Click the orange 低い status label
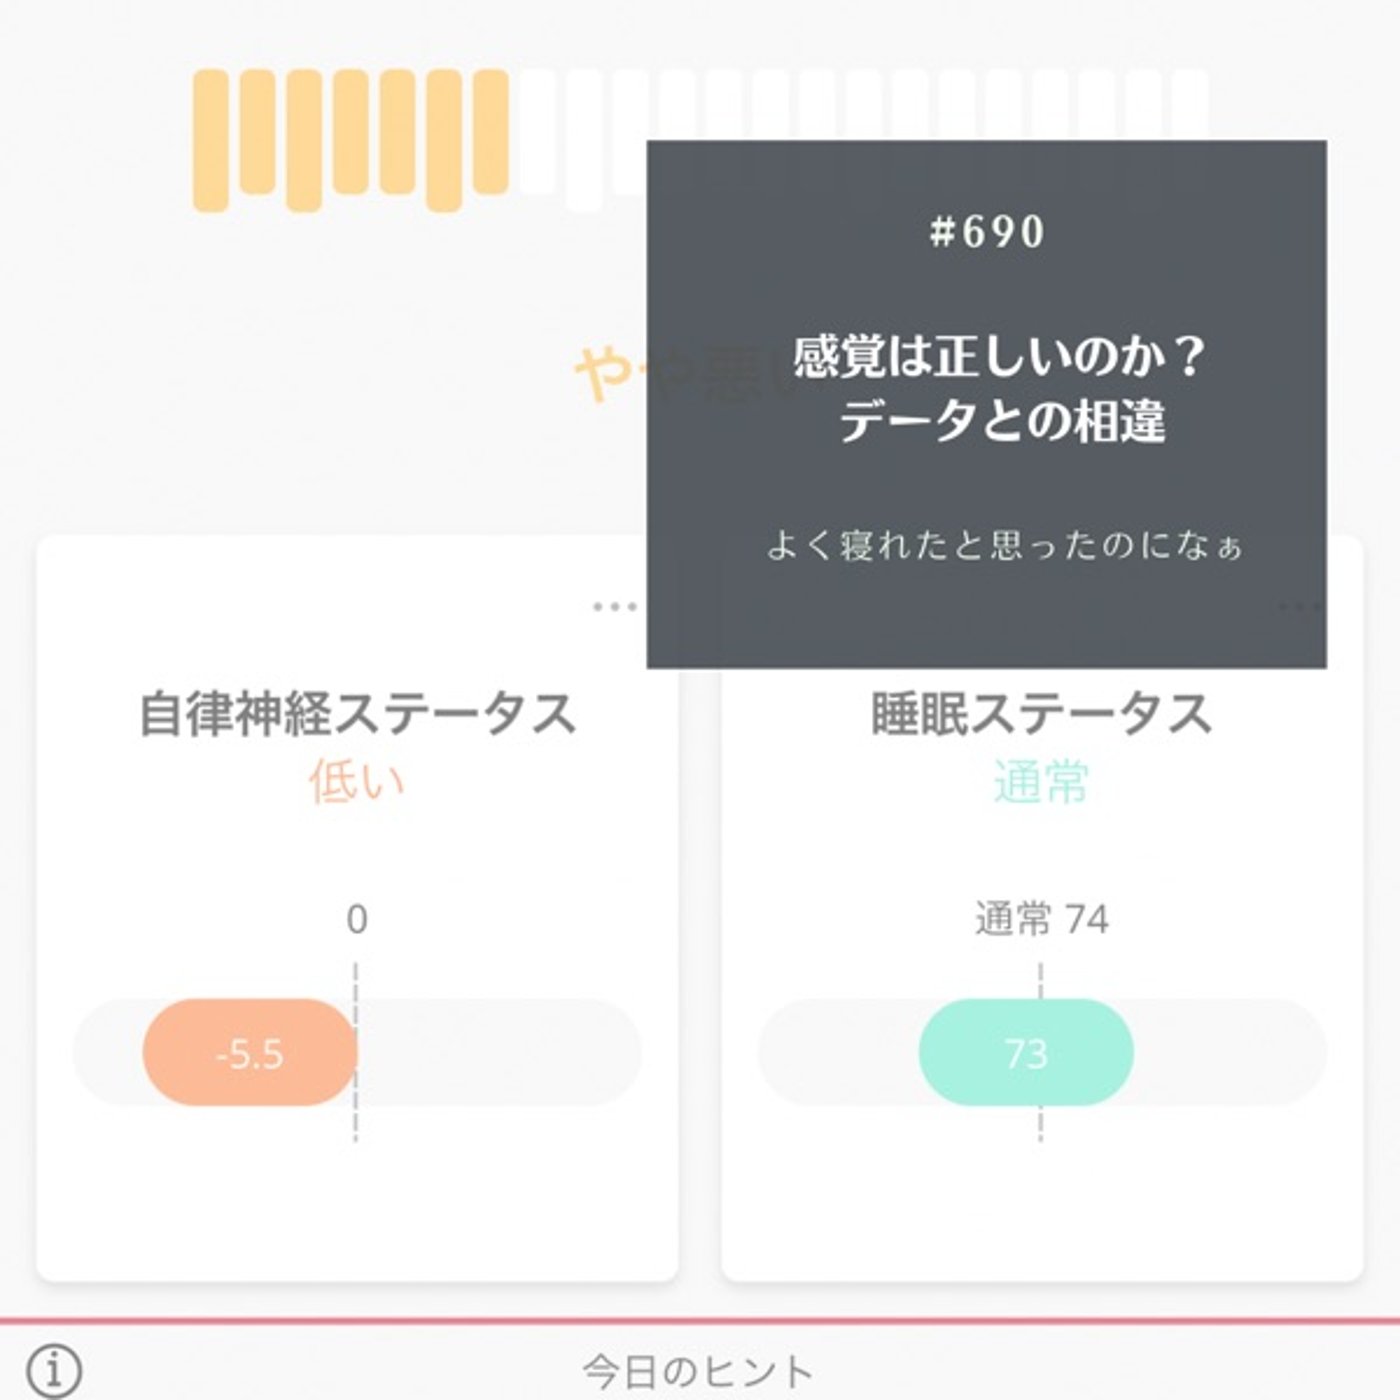The height and width of the screenshot is (1400, 1400). point(357,781)
